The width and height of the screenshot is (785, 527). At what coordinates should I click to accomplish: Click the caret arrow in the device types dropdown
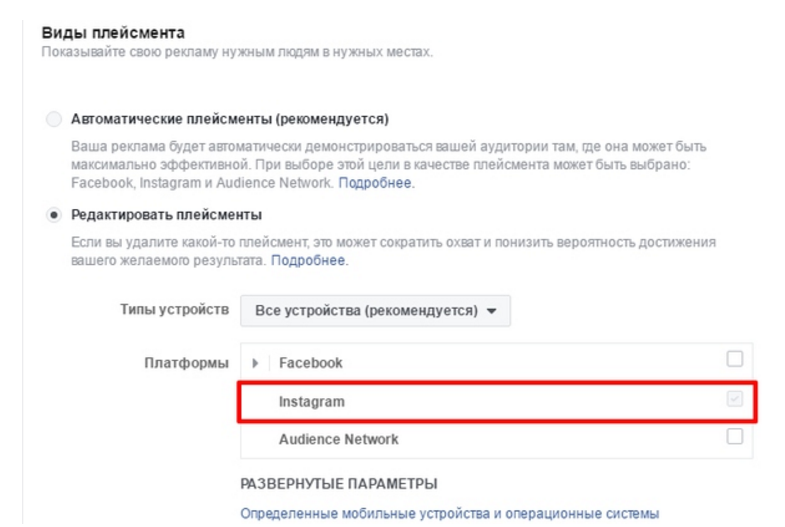point(491,311)
